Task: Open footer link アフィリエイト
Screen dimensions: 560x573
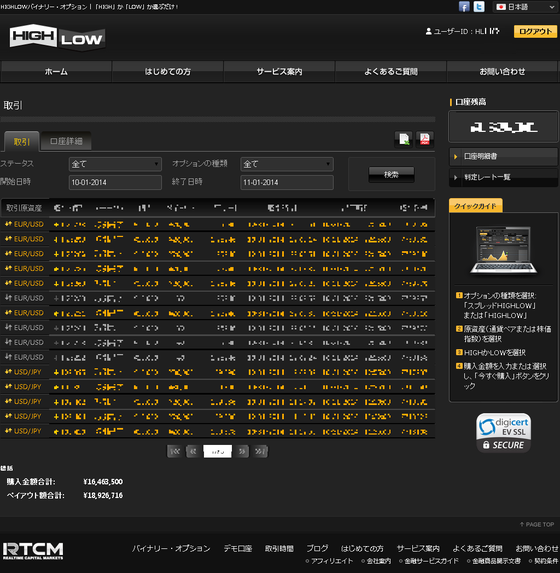Action: coord(332,561)
